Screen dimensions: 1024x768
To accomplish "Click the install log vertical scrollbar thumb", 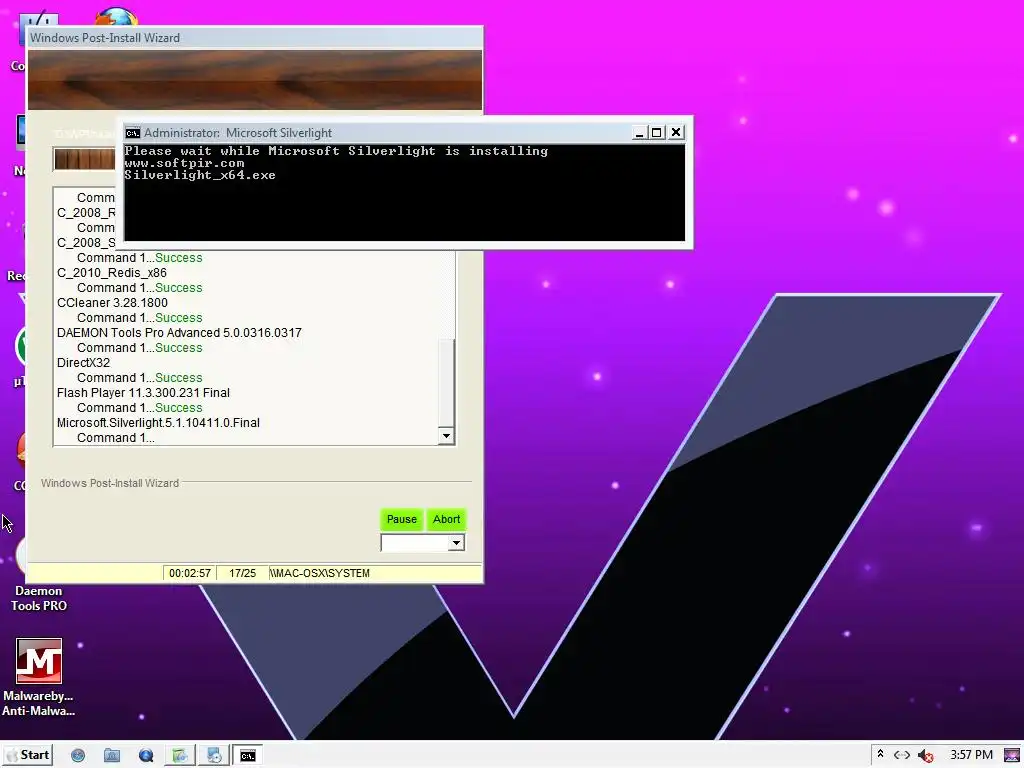I will 446,383.
